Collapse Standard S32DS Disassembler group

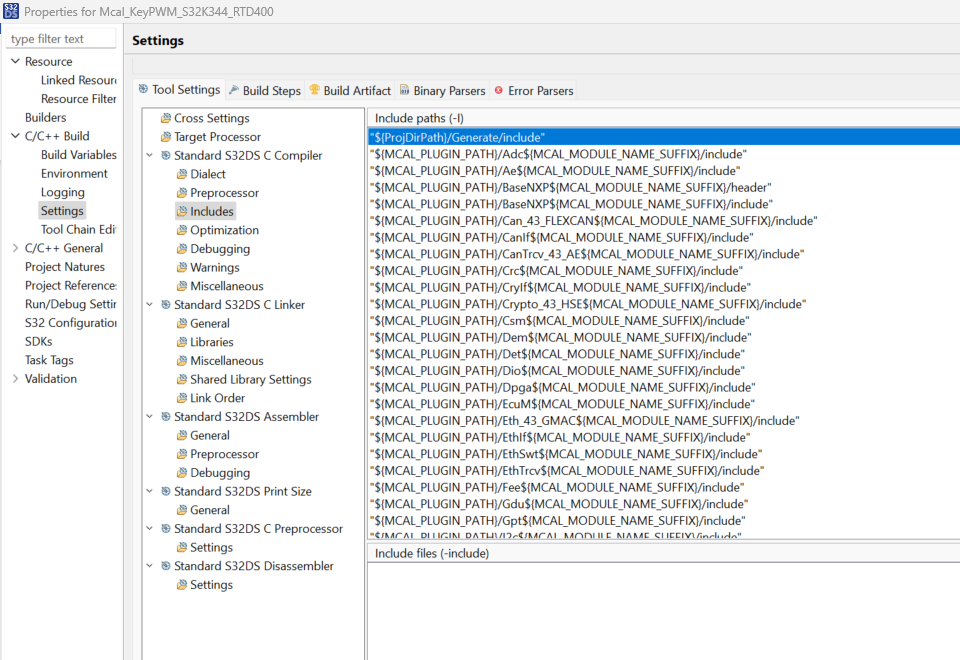[x=149, y=566]
